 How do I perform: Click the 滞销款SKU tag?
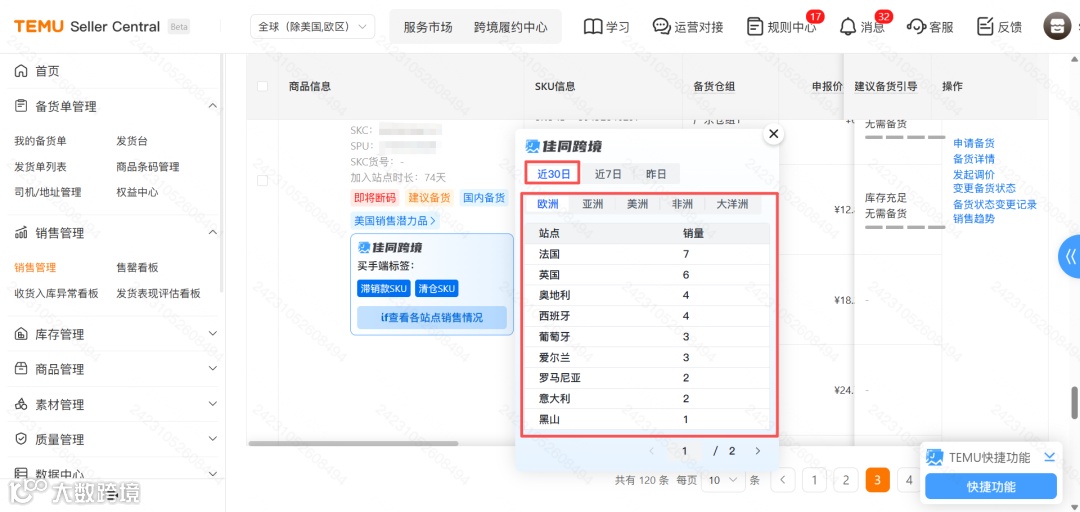[x=384, y=289]
